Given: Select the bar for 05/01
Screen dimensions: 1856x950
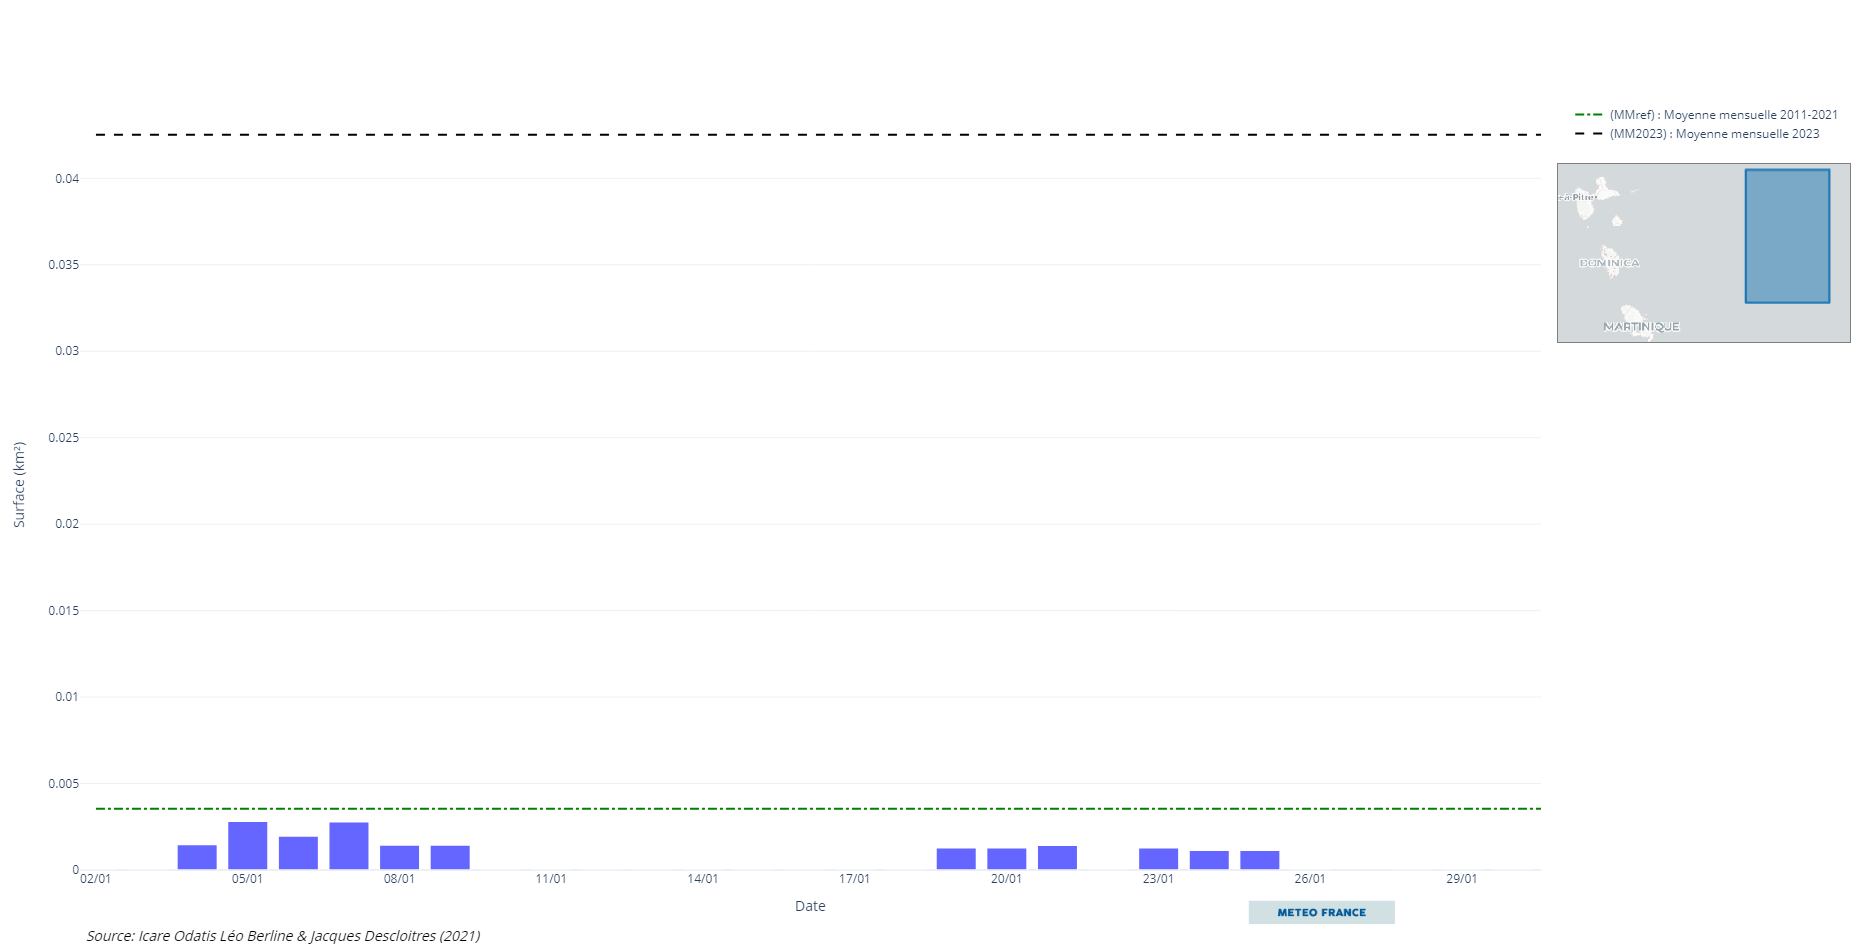Looking at the screenshot, I should click(x=247, y=846).
